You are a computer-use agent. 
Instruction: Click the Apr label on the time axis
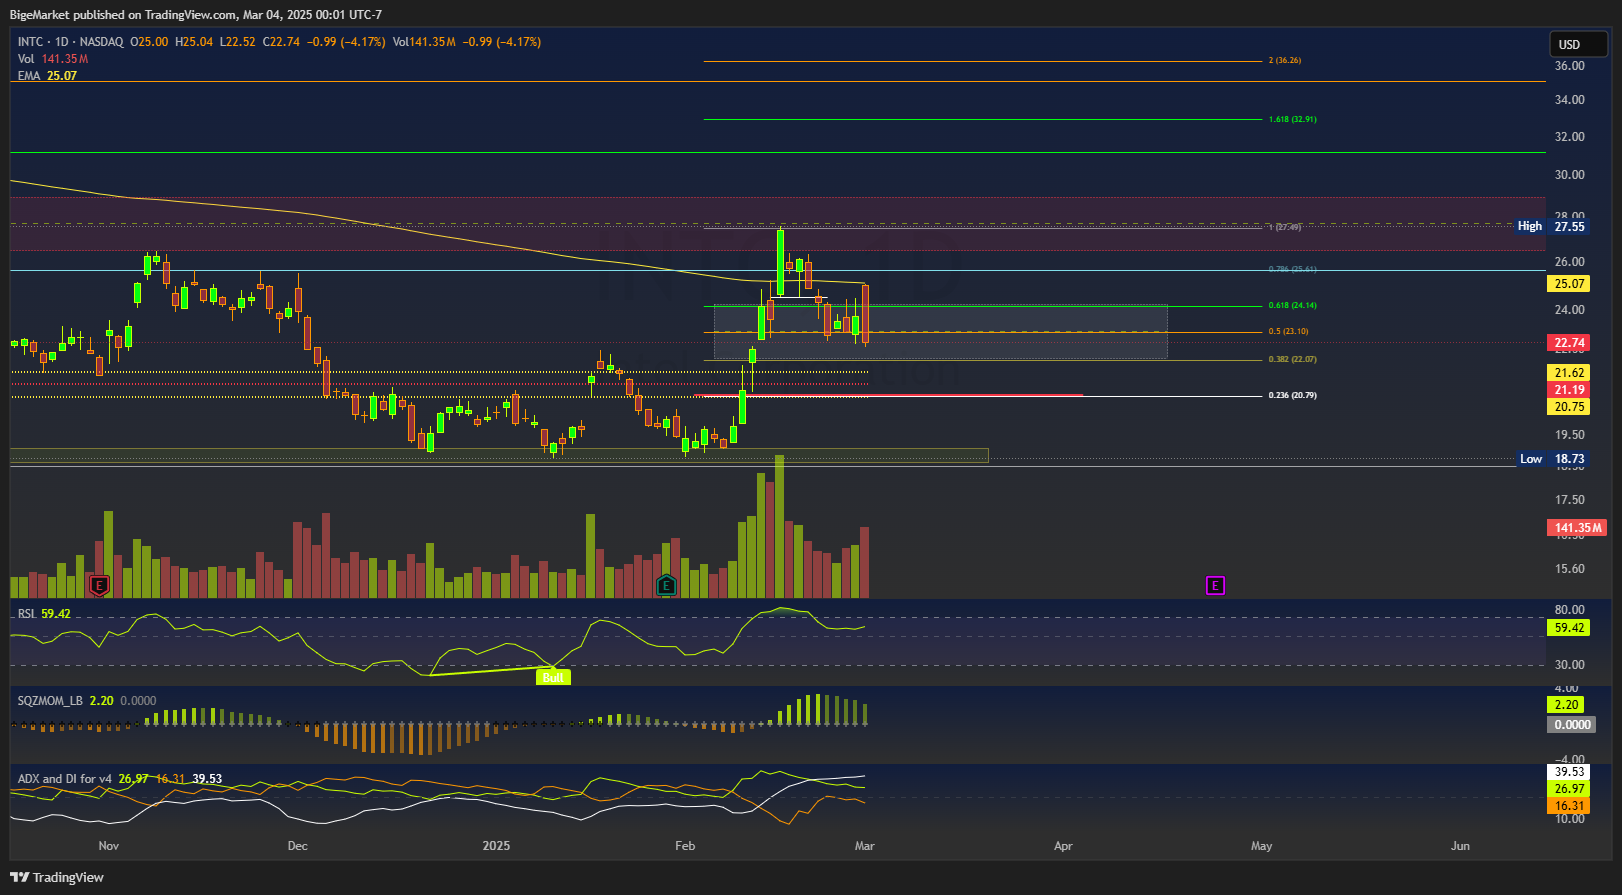click(x=1063, y=846)
